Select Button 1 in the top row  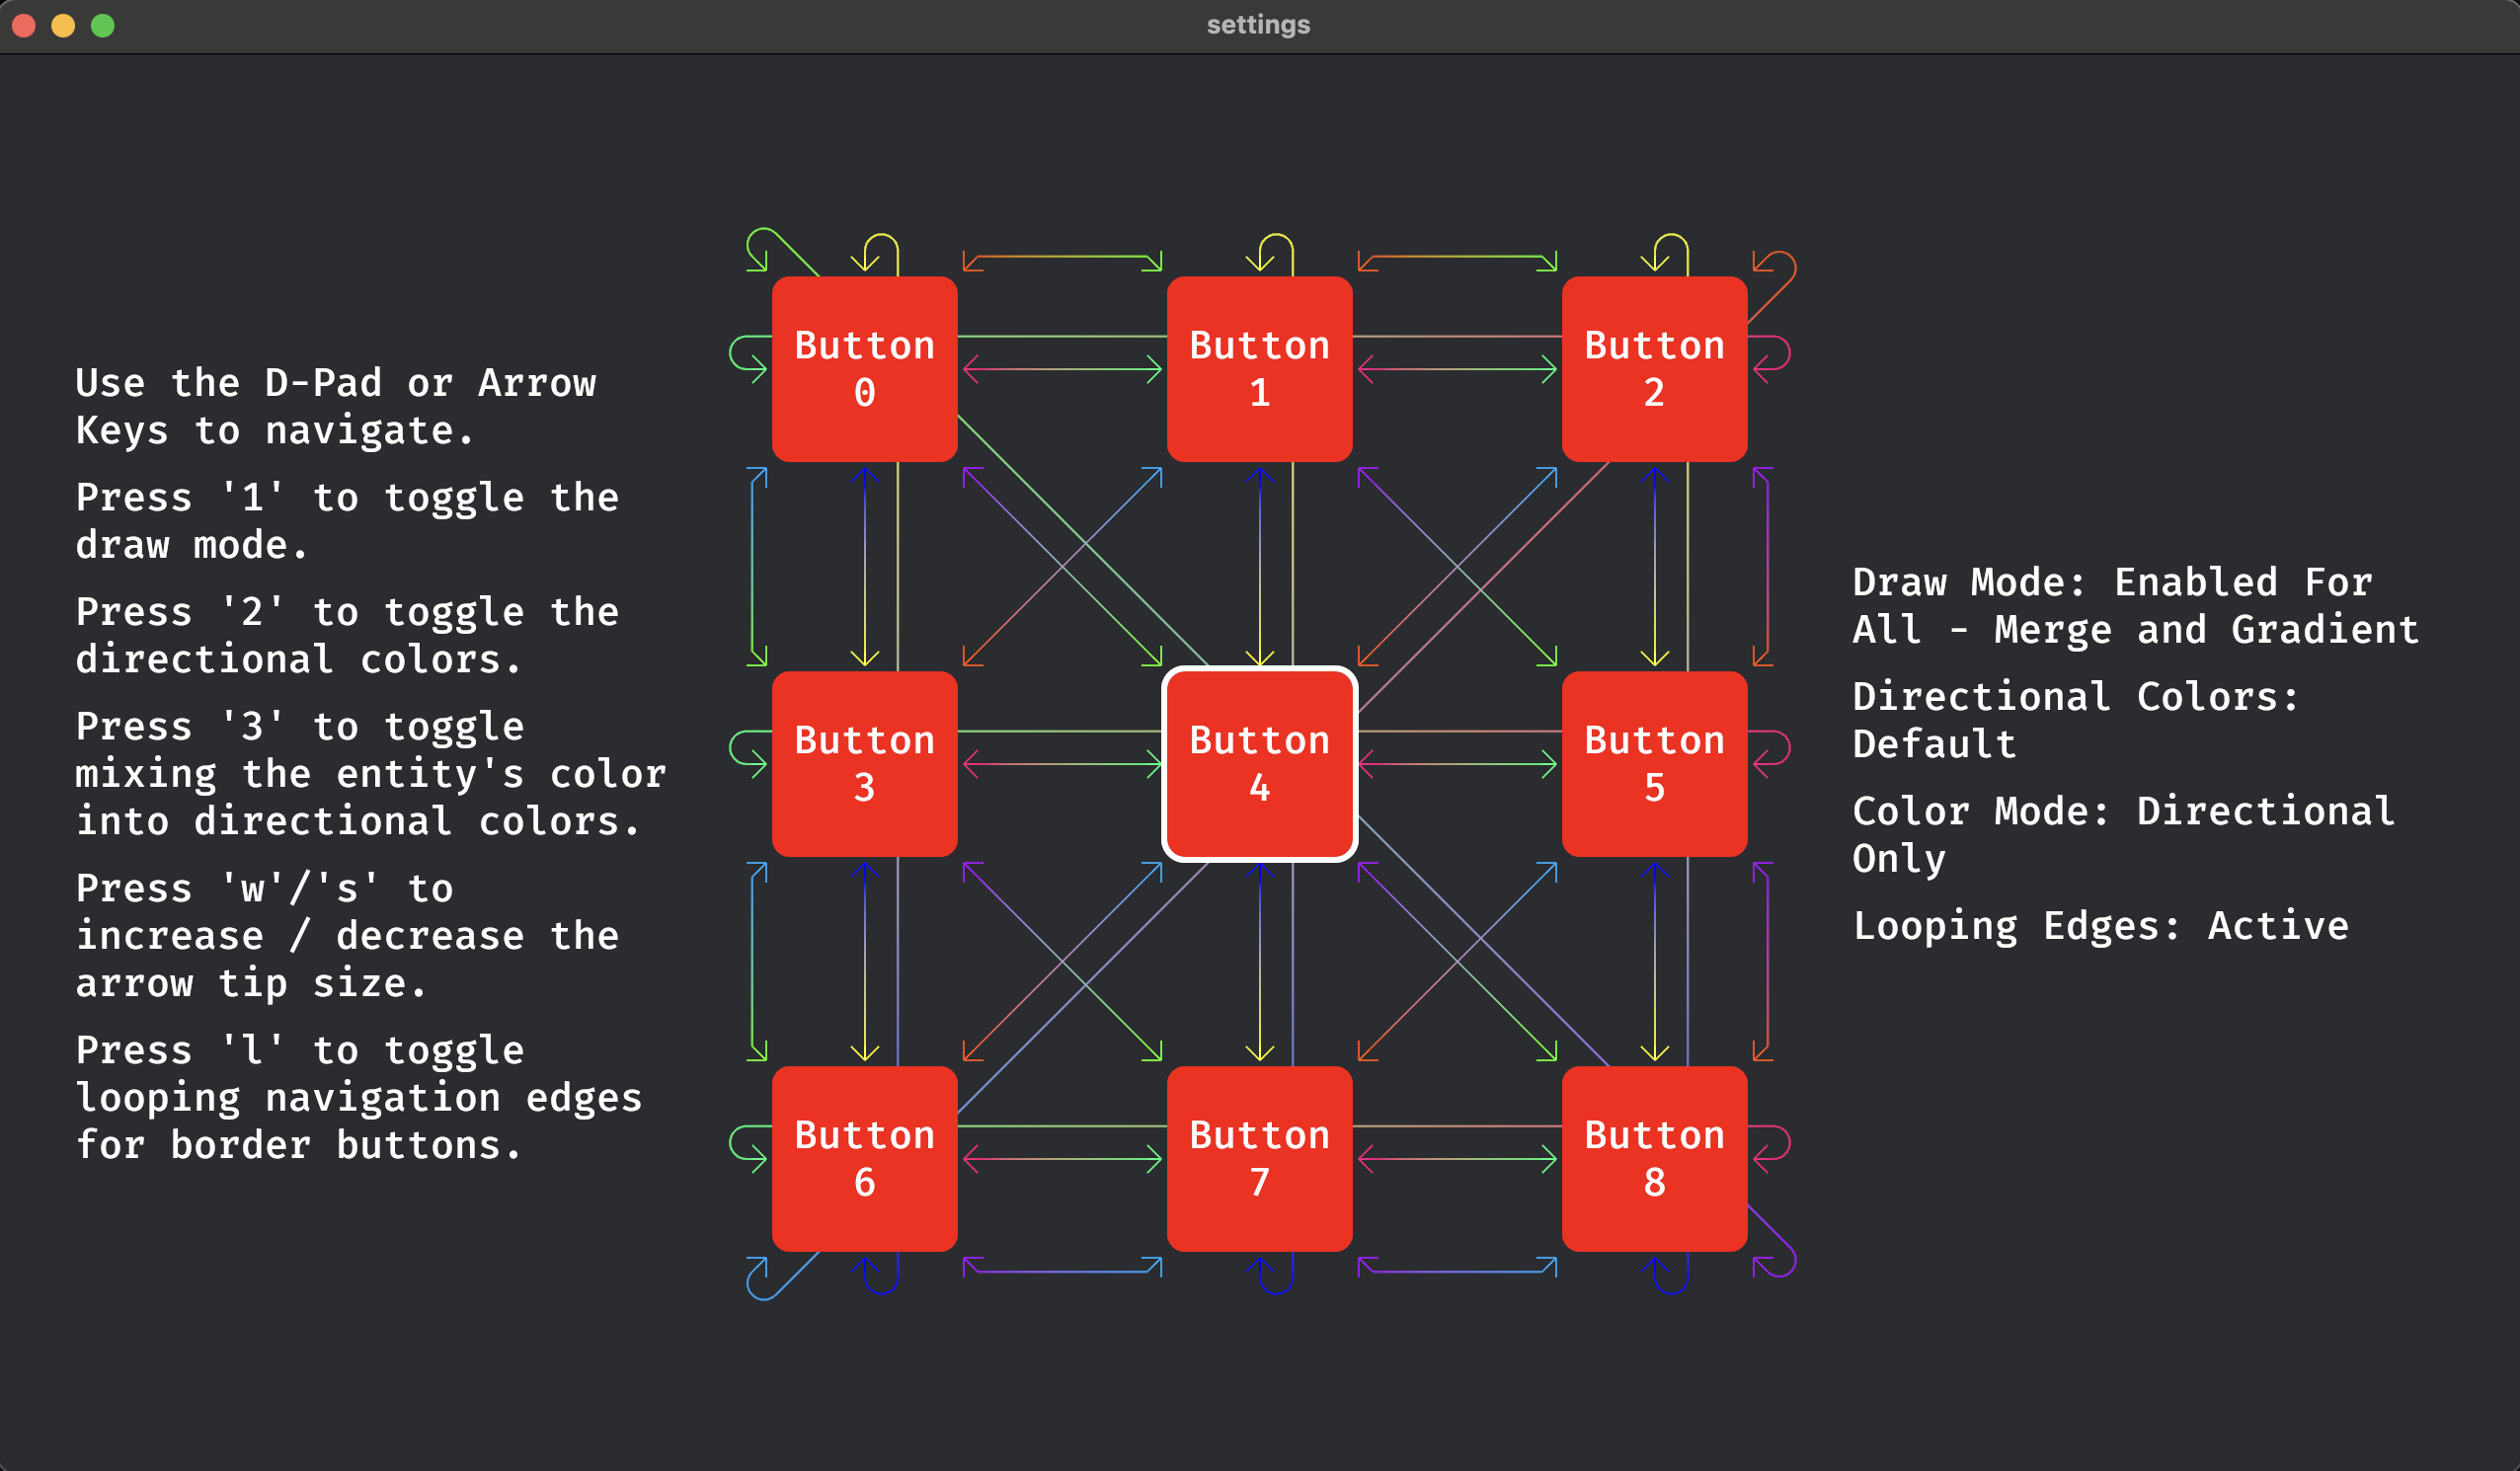tap(1259, 369)
